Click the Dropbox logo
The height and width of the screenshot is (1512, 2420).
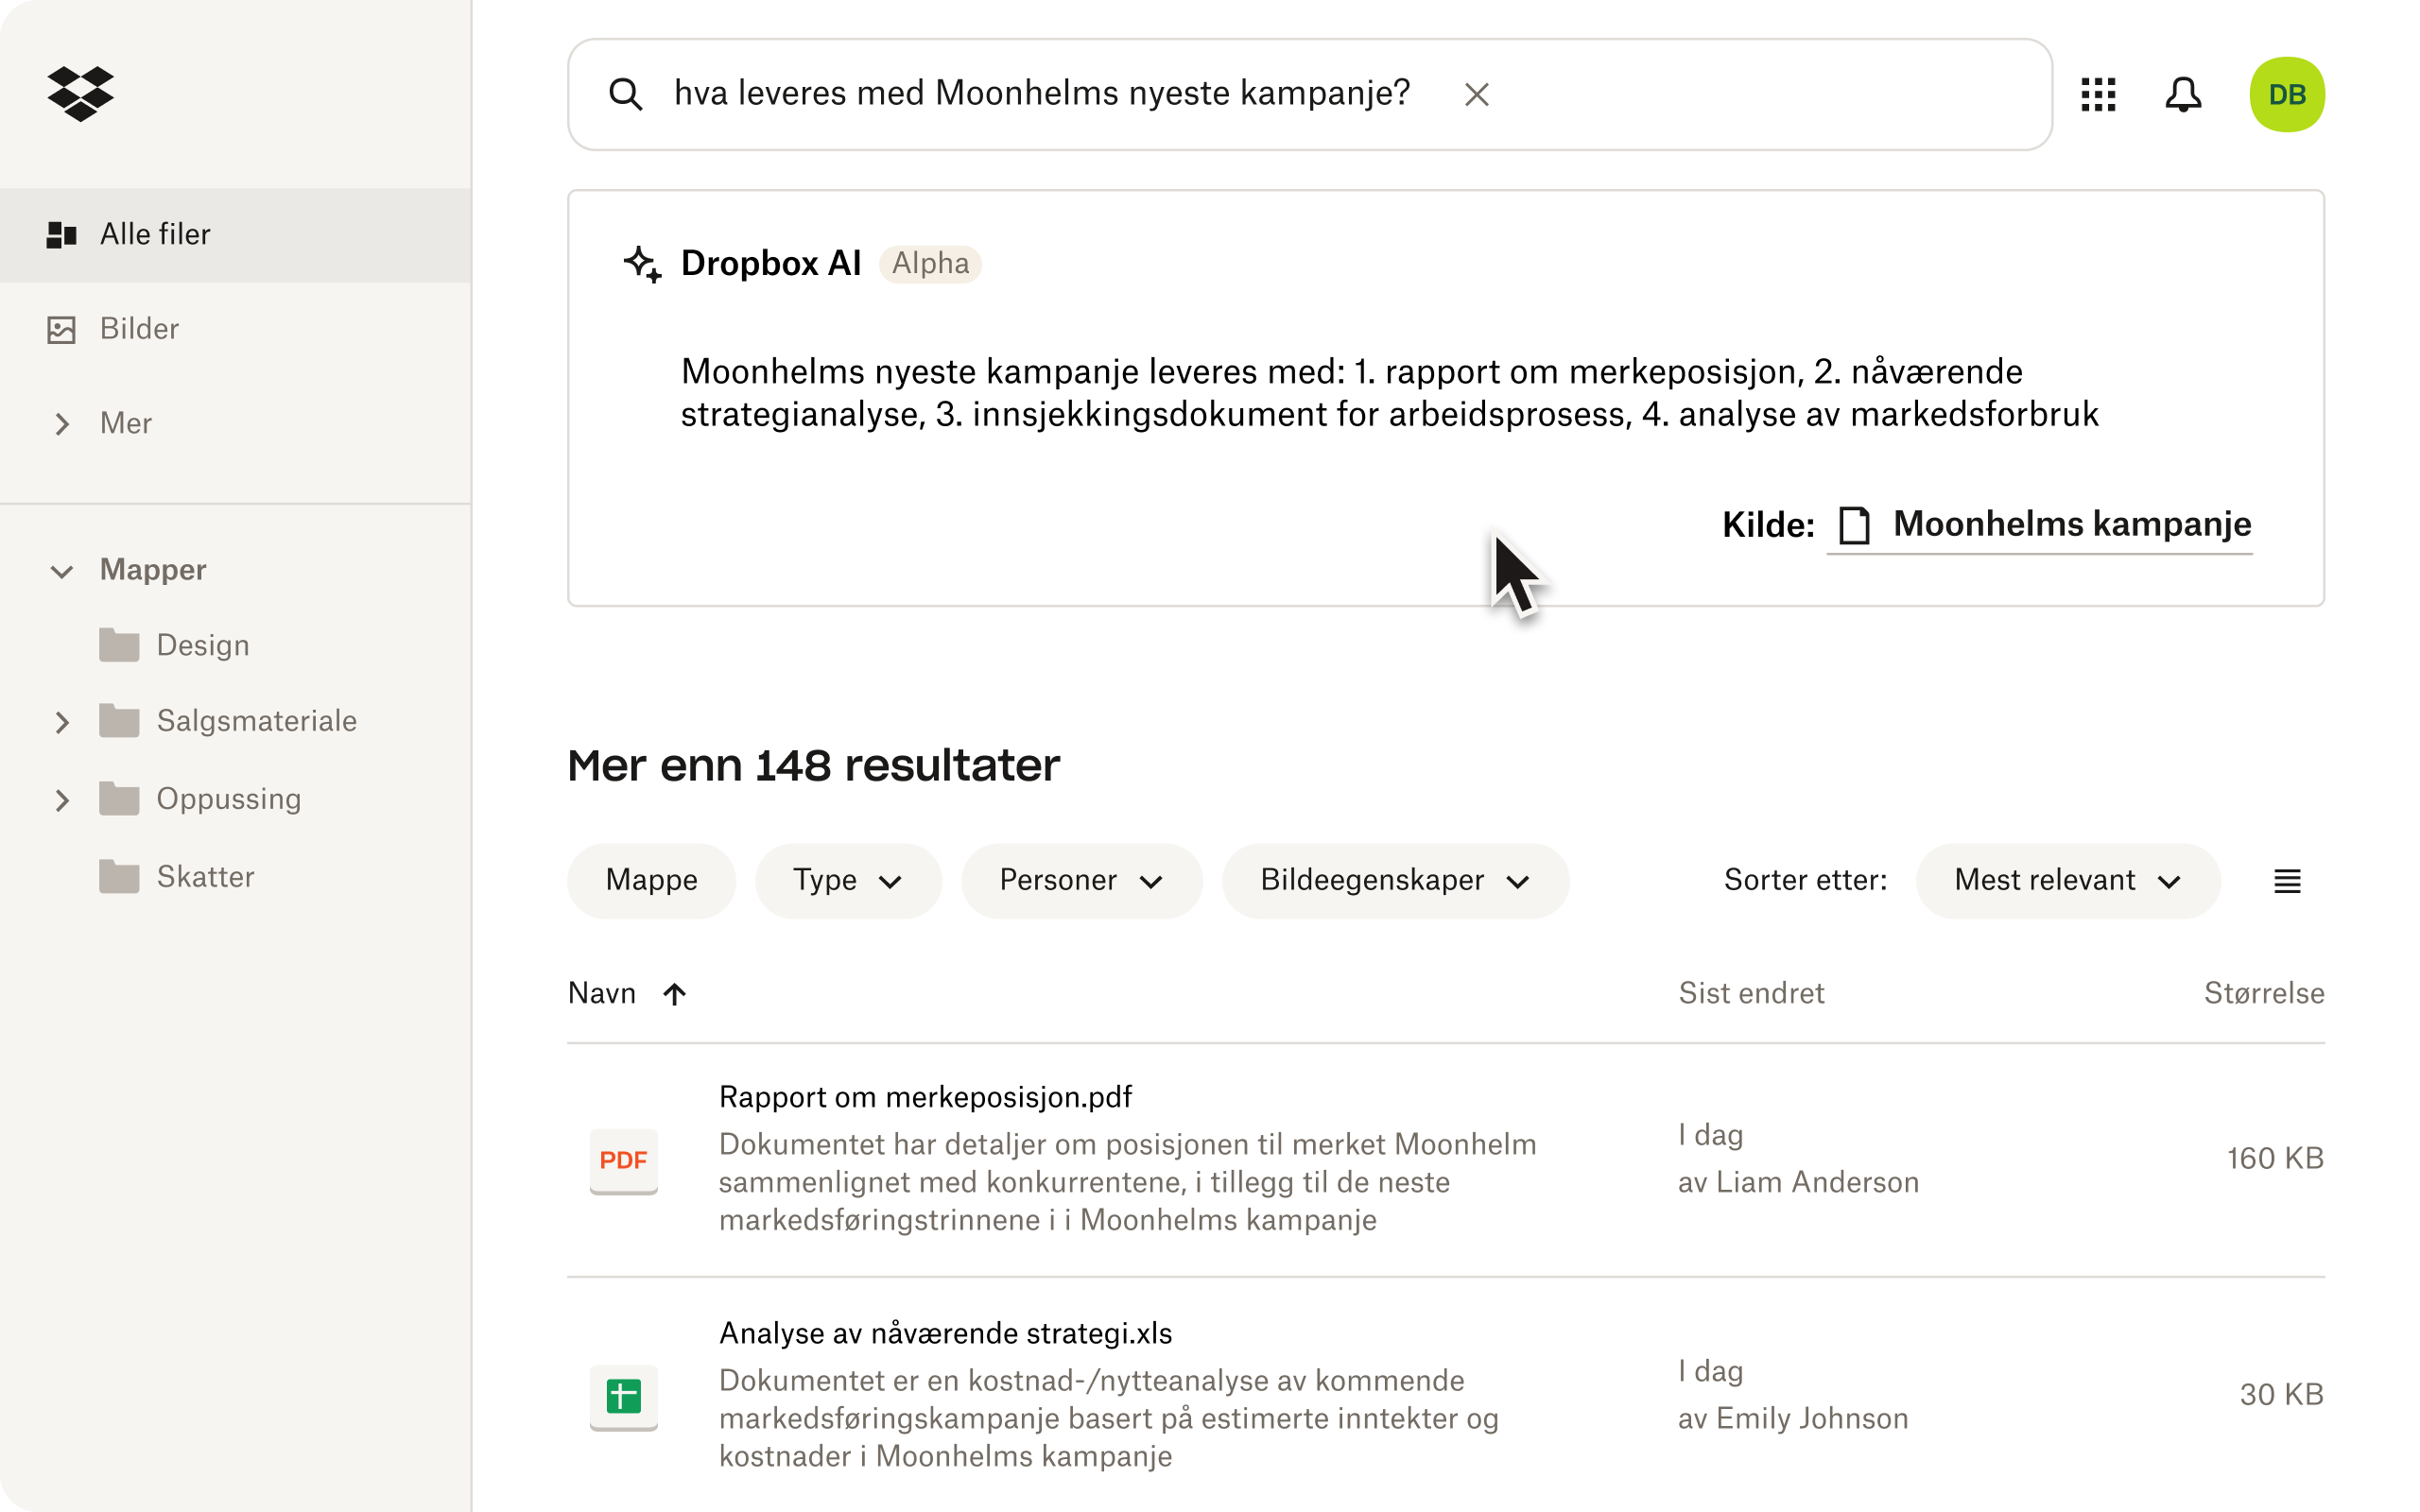80,93
